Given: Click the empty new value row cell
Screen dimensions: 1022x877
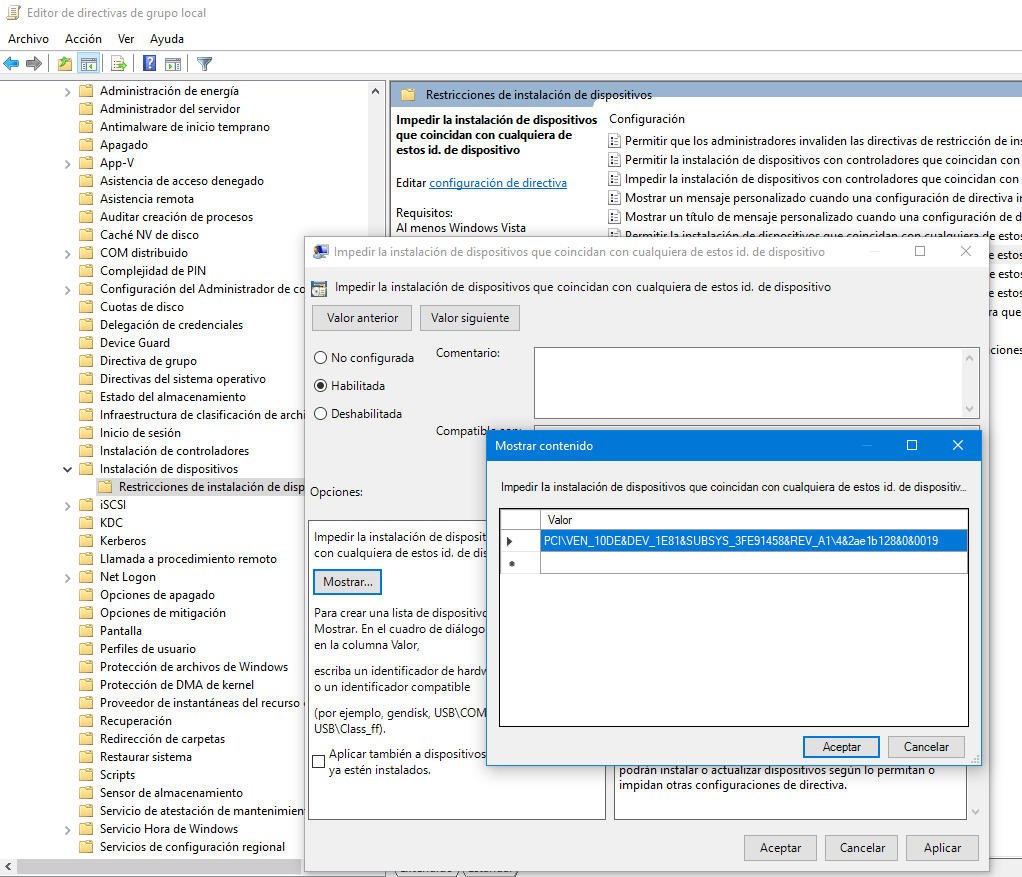Looking at the screenshot, I should pyautogui.click(x=753, y=563).
